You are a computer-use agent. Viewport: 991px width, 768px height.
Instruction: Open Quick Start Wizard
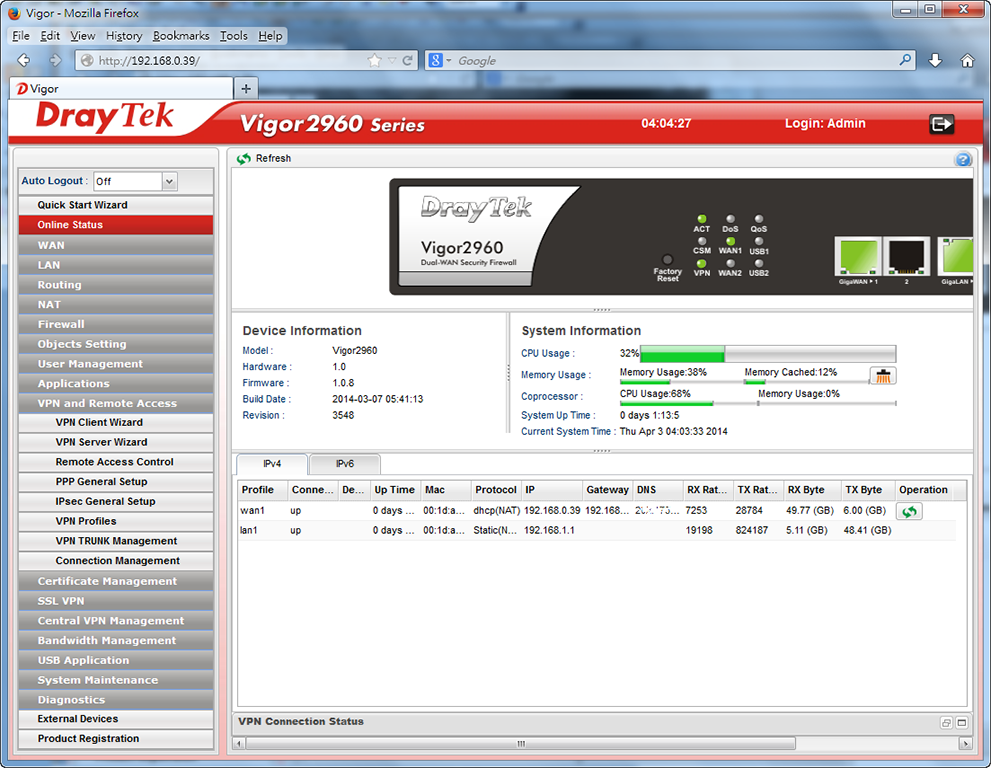tap(116, 205)
